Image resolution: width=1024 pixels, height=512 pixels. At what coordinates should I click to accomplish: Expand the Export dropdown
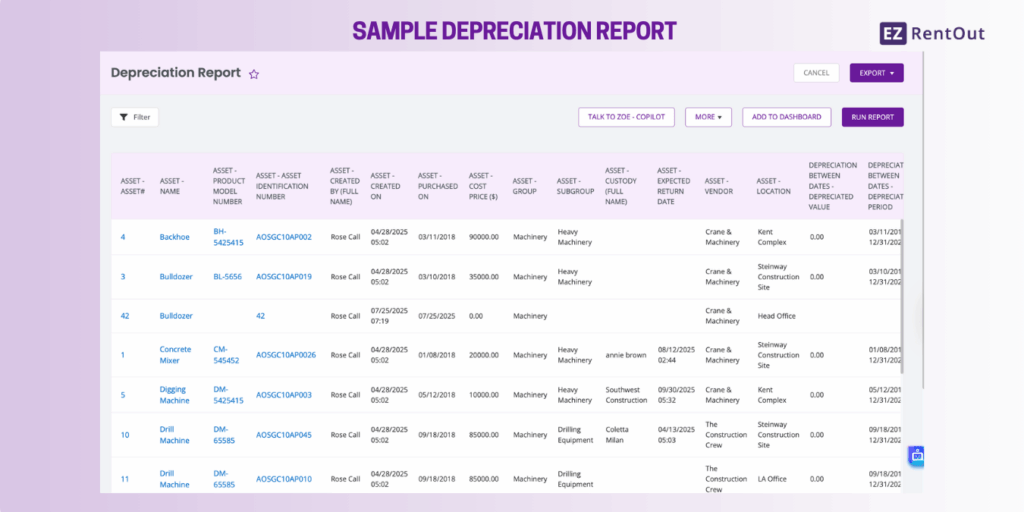pyautogui.click(x=876, y=73)
